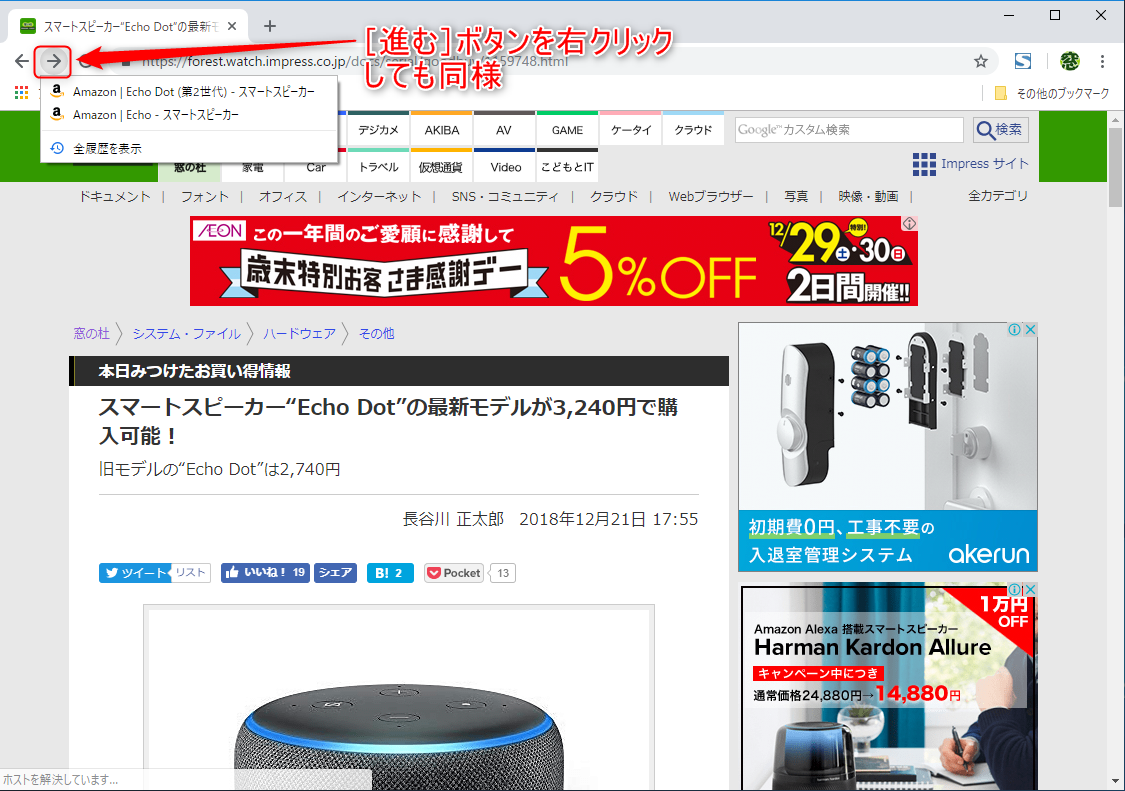Click the back navigation arrow
The height and width of the screenshot is (791, 1125).
click(x=21, y=61)
